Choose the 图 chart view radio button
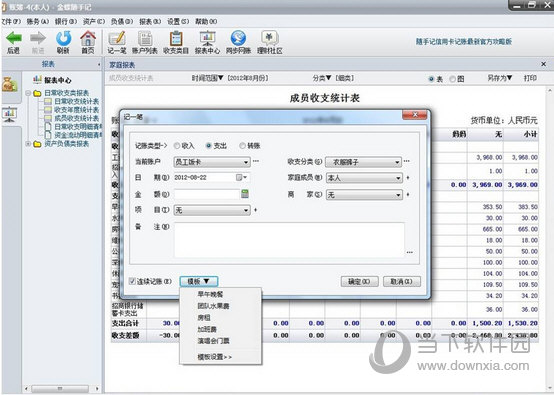The width and height of the screenshot is (554, 395). 452,79
